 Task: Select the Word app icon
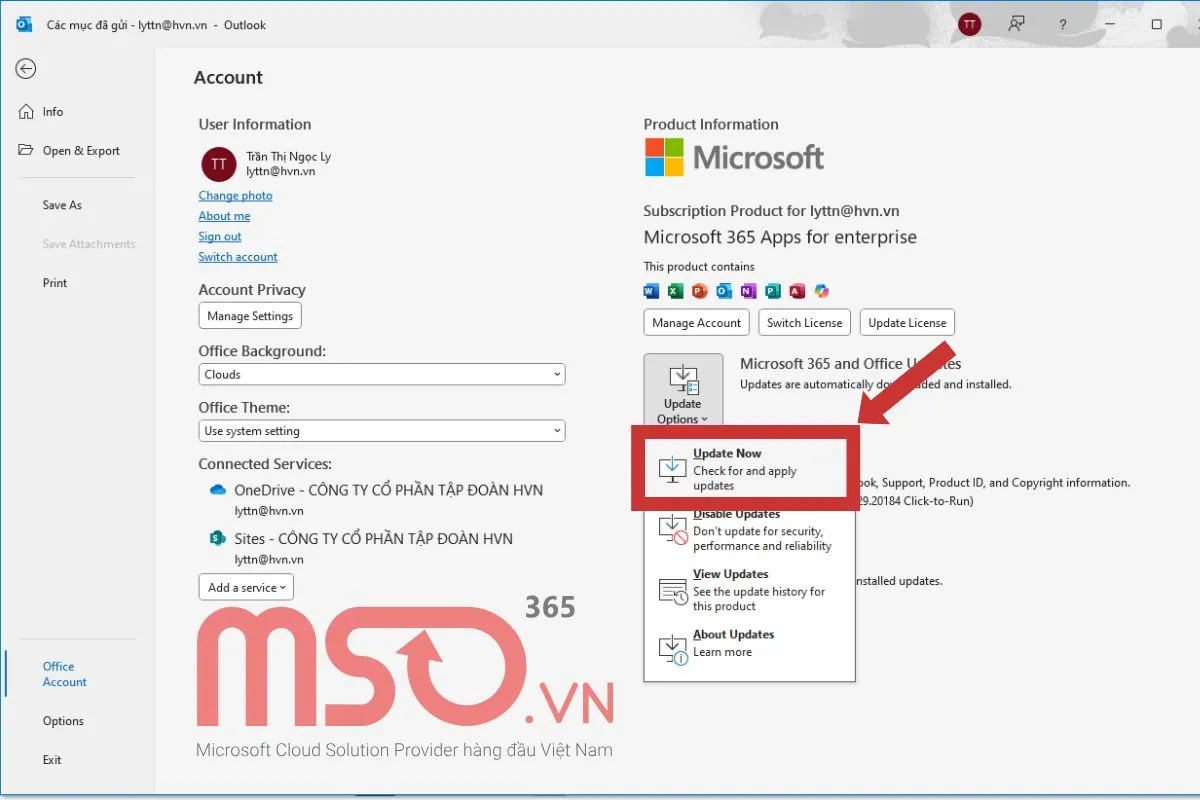click(x=651, y=290)
